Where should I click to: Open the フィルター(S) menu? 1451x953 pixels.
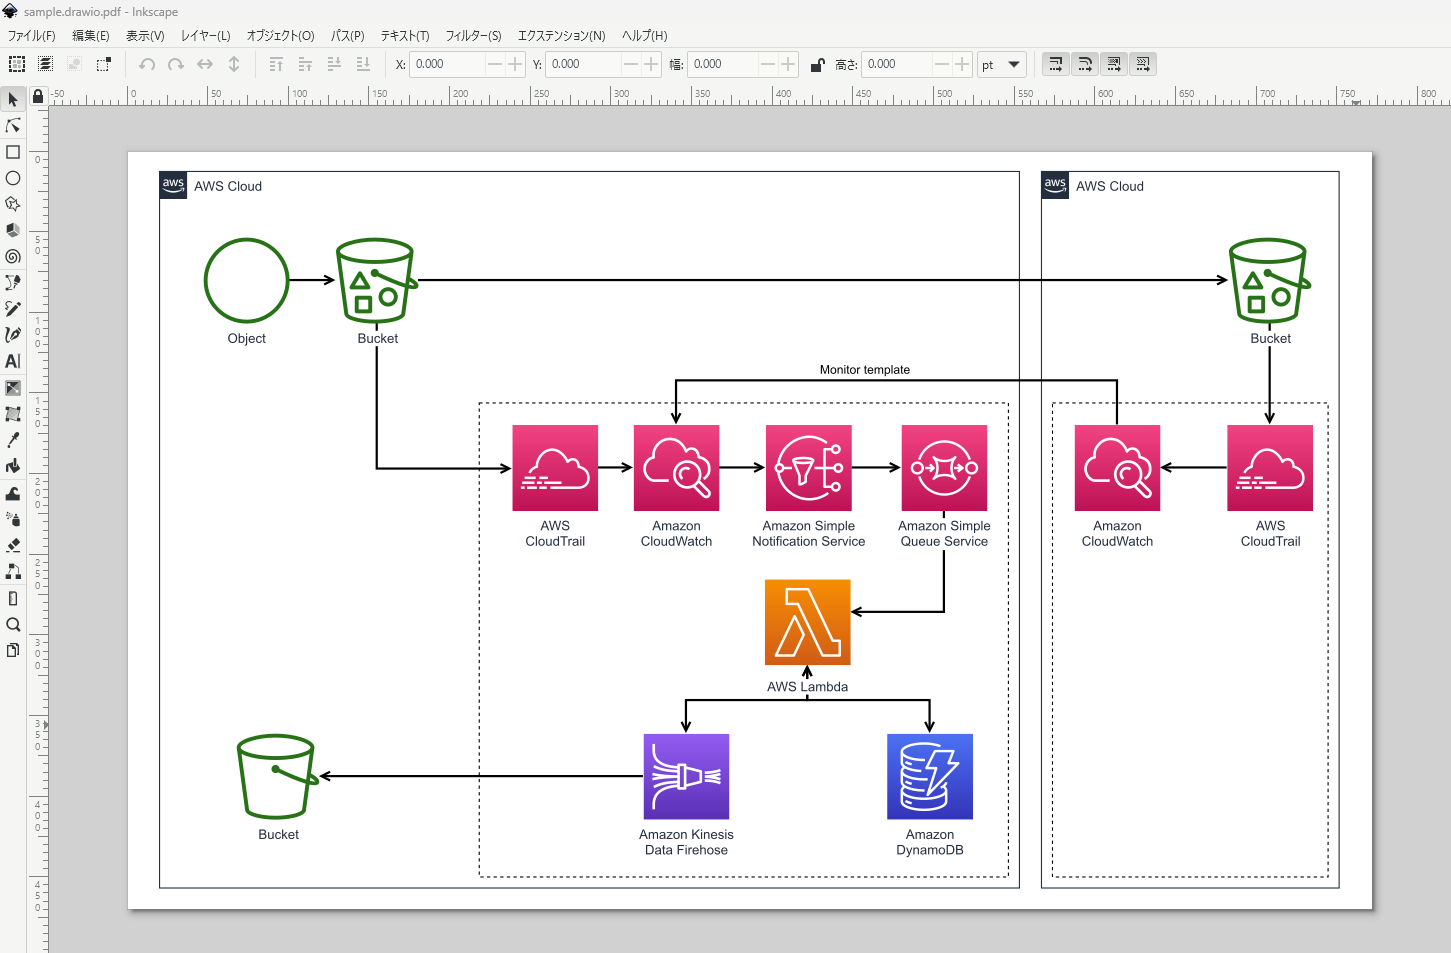coord(473,36)
